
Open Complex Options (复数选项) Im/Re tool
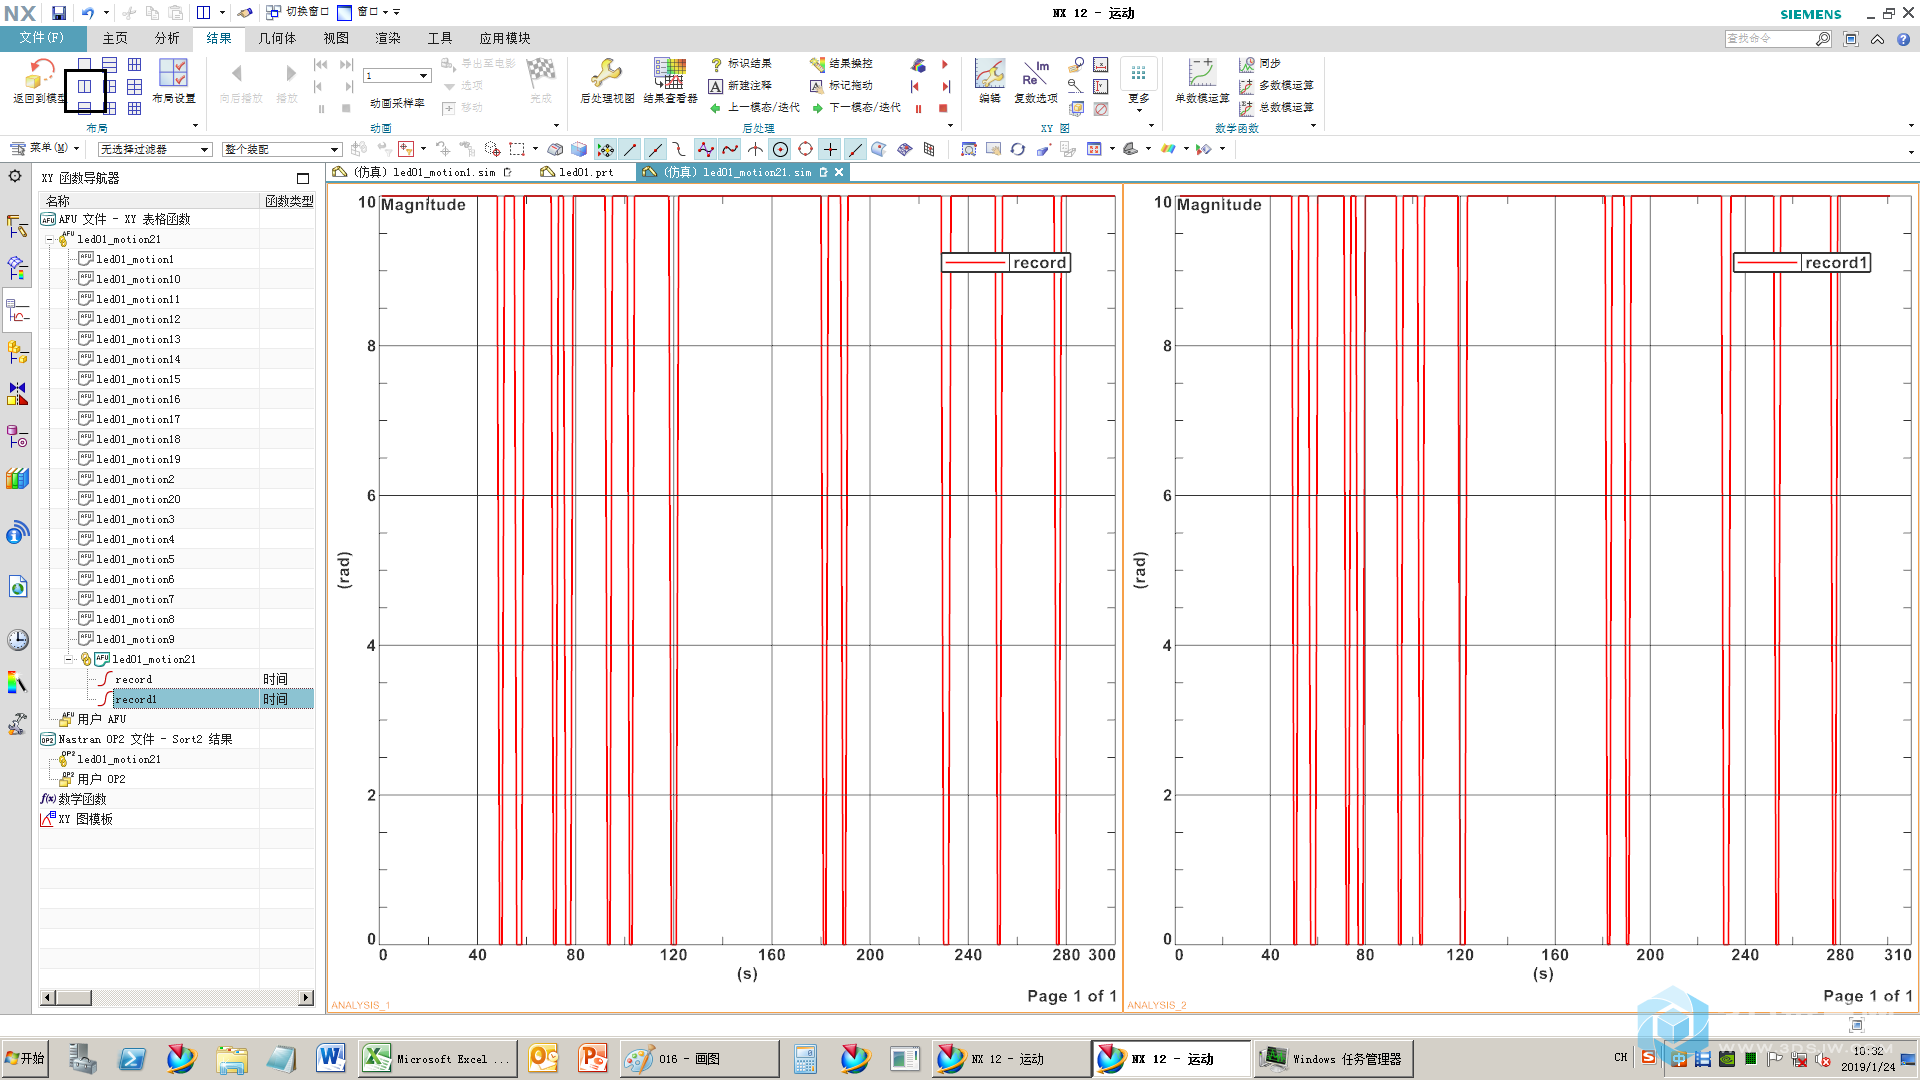pyautogui.click(x=1035, y=80)
